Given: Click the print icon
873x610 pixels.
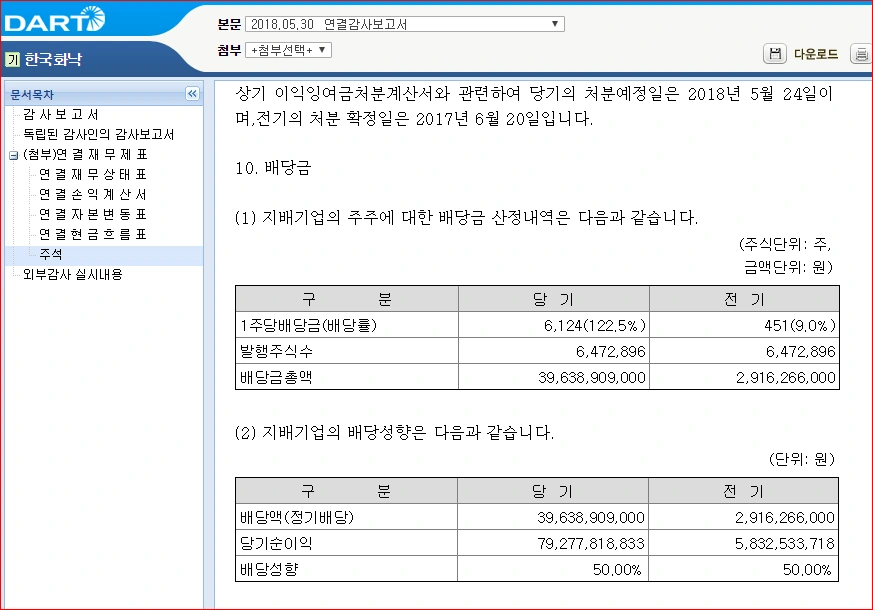Looking at the screenshot, I should click(861, 54).
